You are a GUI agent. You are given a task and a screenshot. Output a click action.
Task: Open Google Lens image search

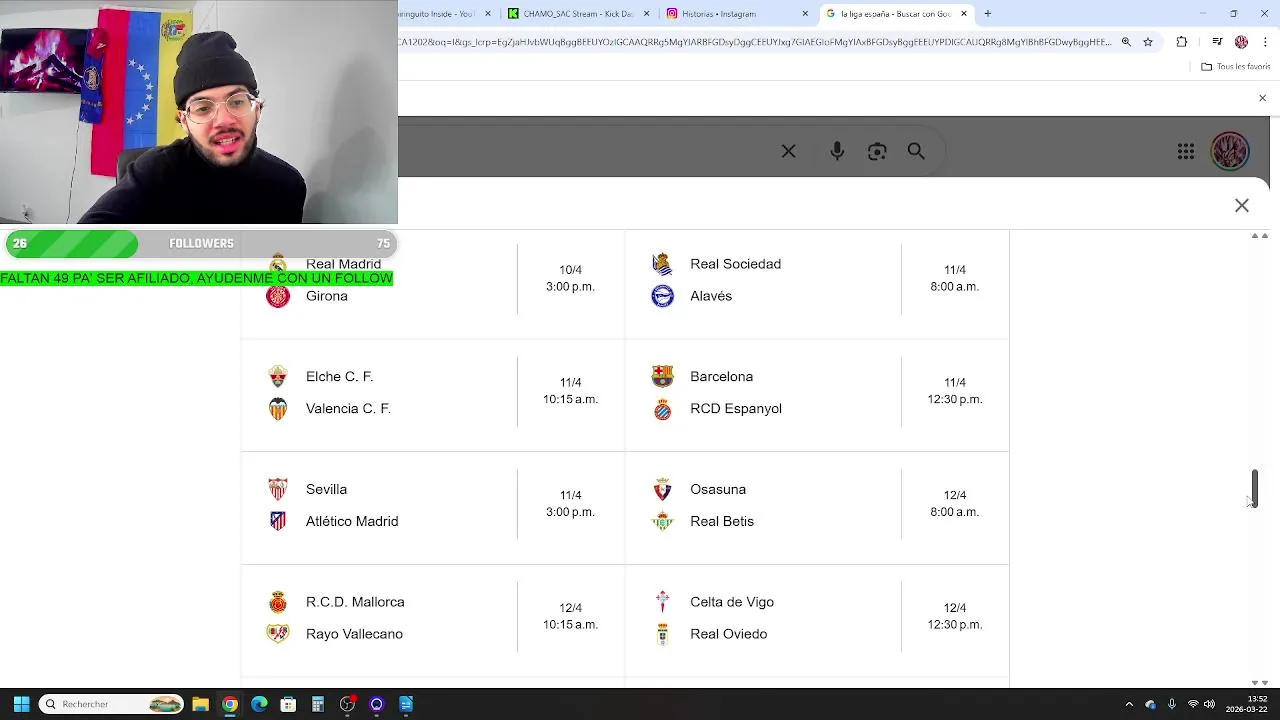(x=877, y=151)
